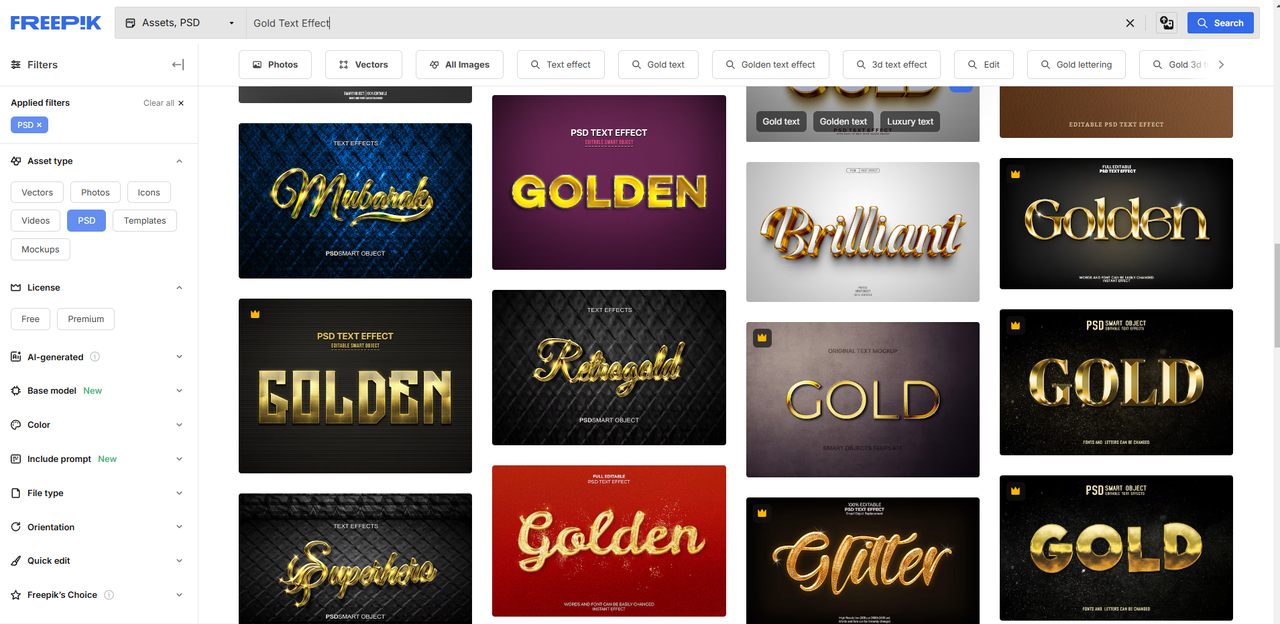Open the red Golden glitter thumbnail
The image size is (1280, 624).
609,540
